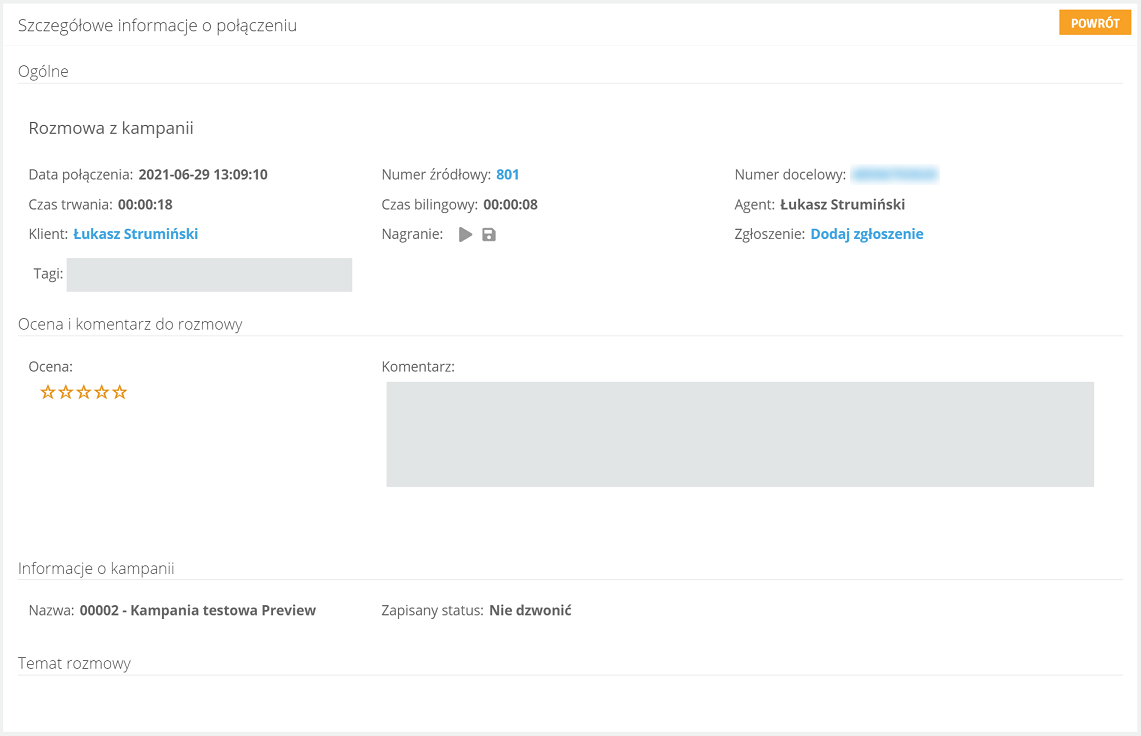The image size is (1141, 736).
Task: Click the Rozmowa z kampanii heading
Action: point(111,129)
